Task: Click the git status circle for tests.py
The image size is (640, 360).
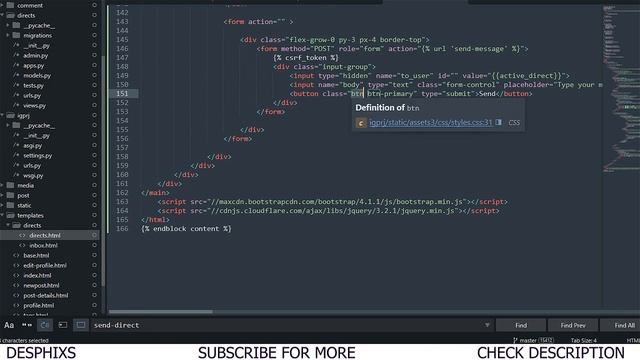Action: point(94,85)
